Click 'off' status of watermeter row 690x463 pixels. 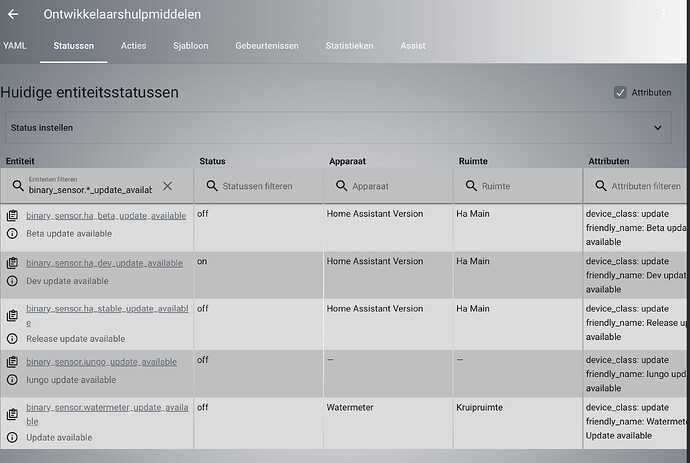pyautogui.click(x=202, y=408)
